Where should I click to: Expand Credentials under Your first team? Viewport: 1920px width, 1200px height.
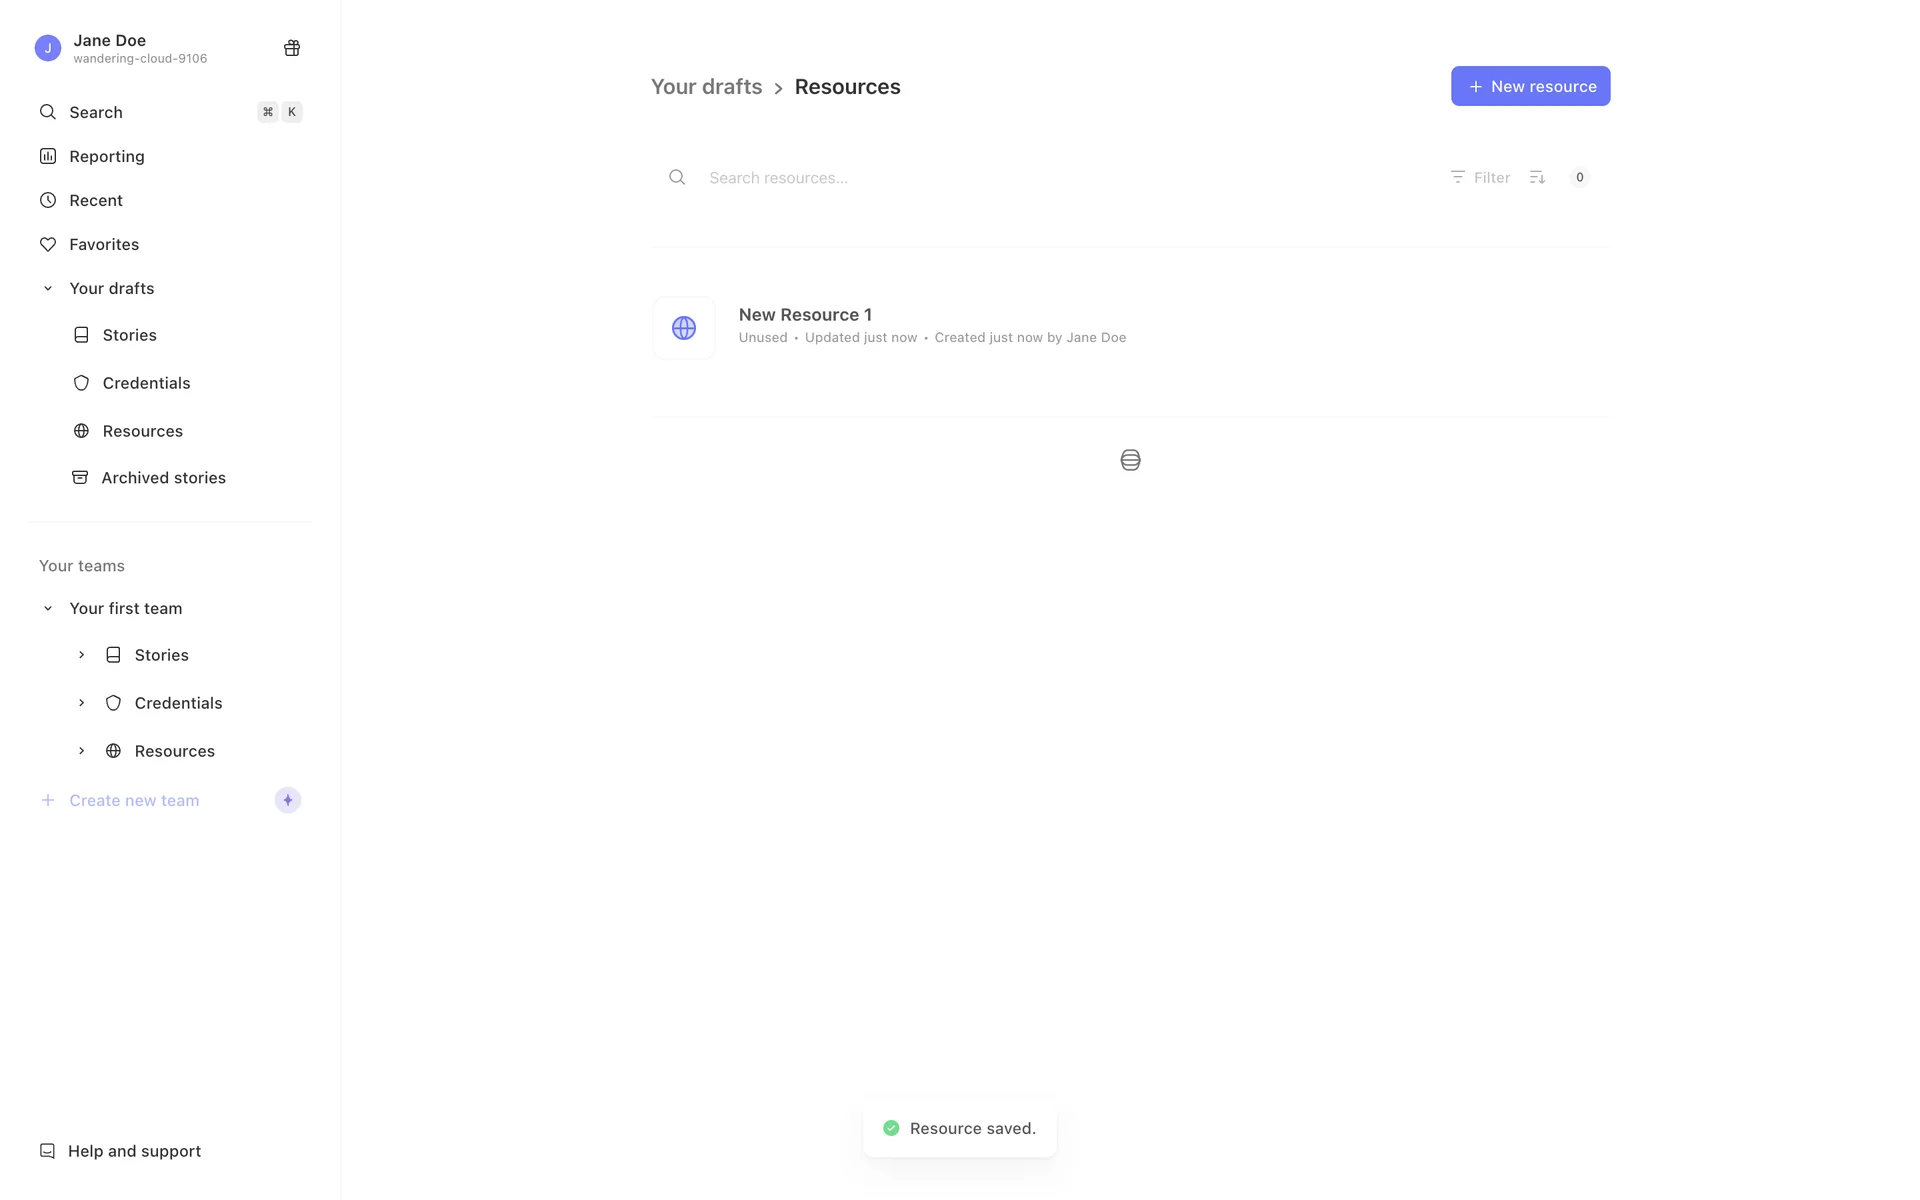pyautogui.click(x=81, y=703)
